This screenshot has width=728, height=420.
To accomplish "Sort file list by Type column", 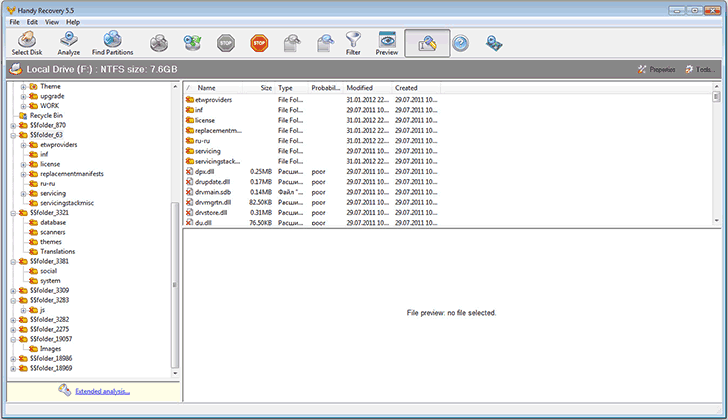I will coord(292,88).
